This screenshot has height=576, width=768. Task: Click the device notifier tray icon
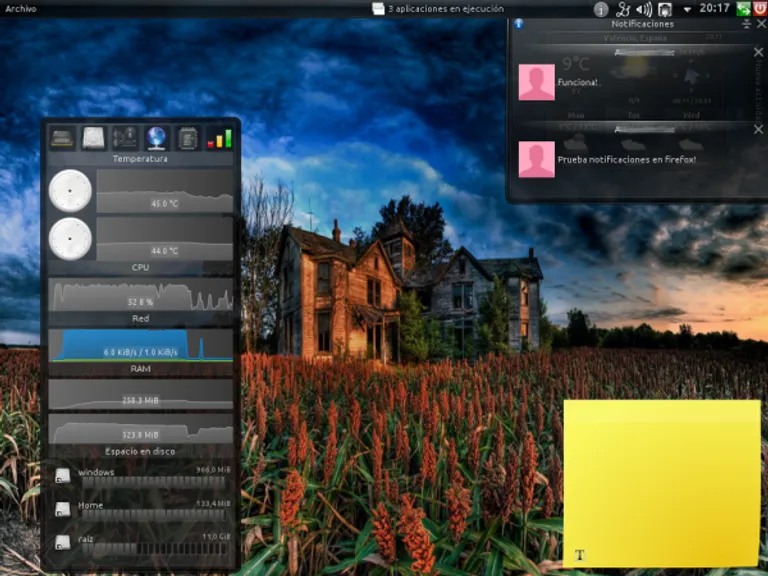pyautogui.click(x=664, y=9)
